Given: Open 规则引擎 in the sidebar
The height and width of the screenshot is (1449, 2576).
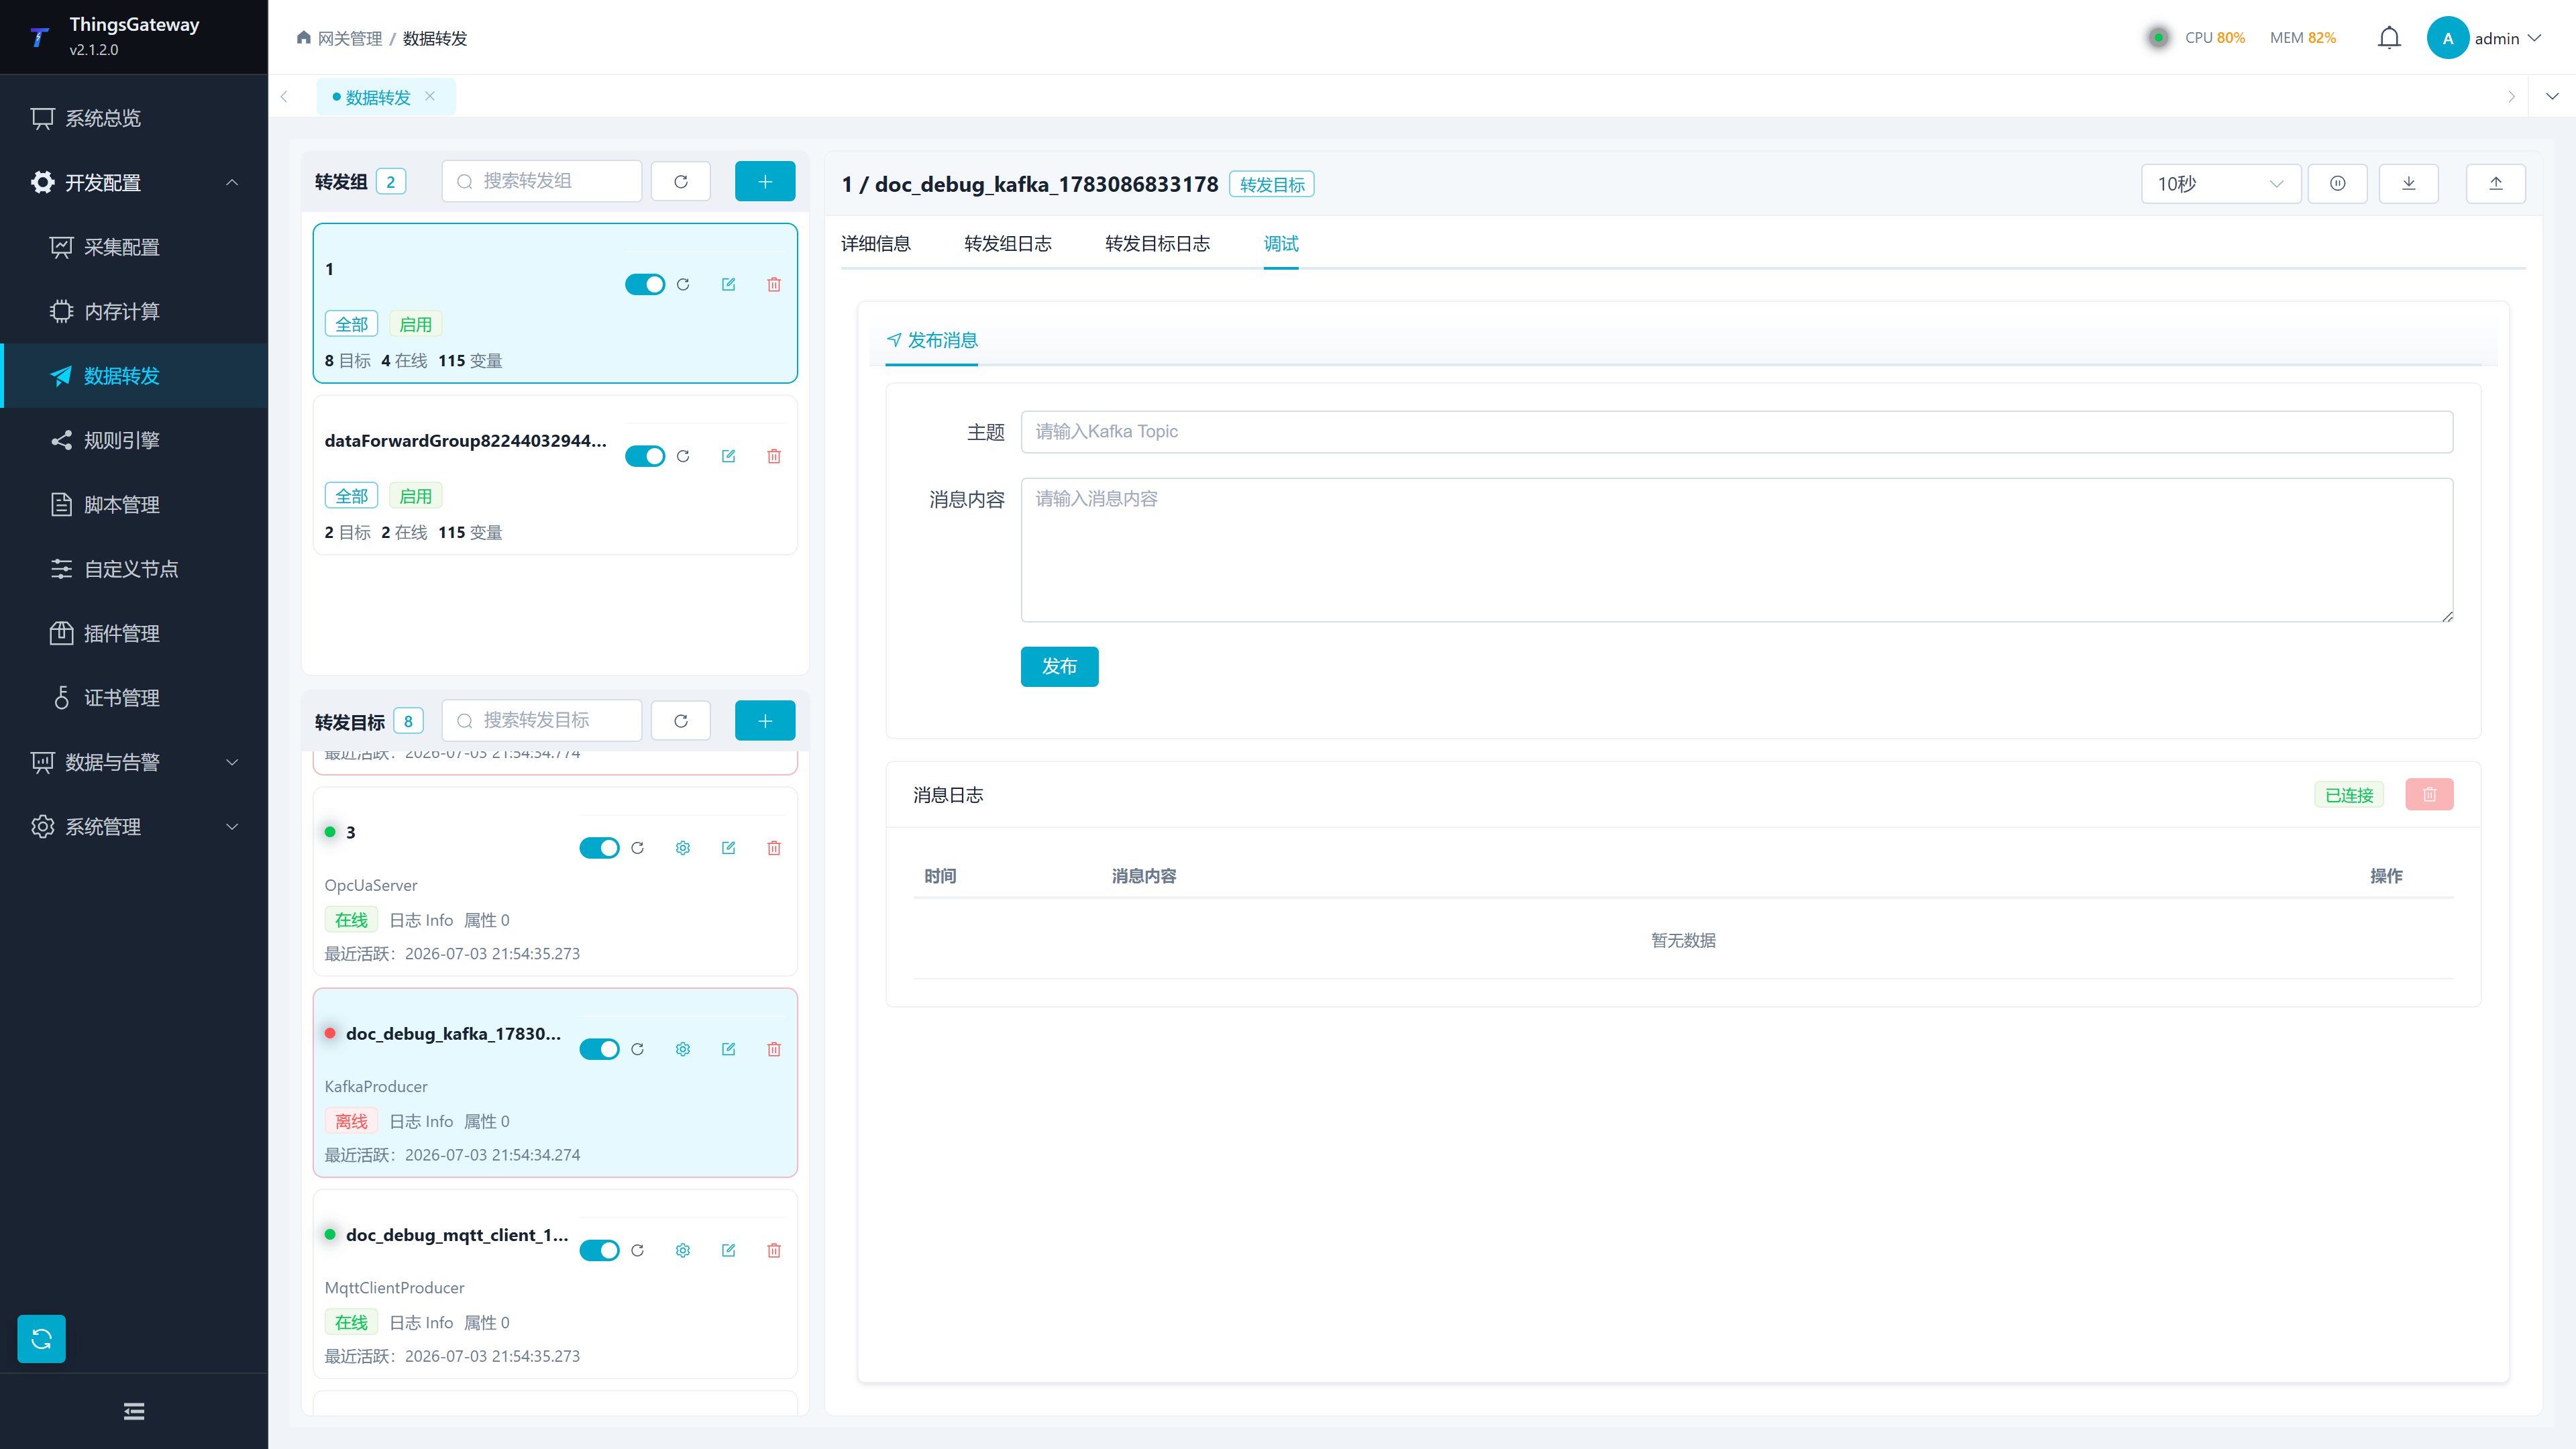Looking at the screenshot, I should pyautogui.click(x=134, y=440).
